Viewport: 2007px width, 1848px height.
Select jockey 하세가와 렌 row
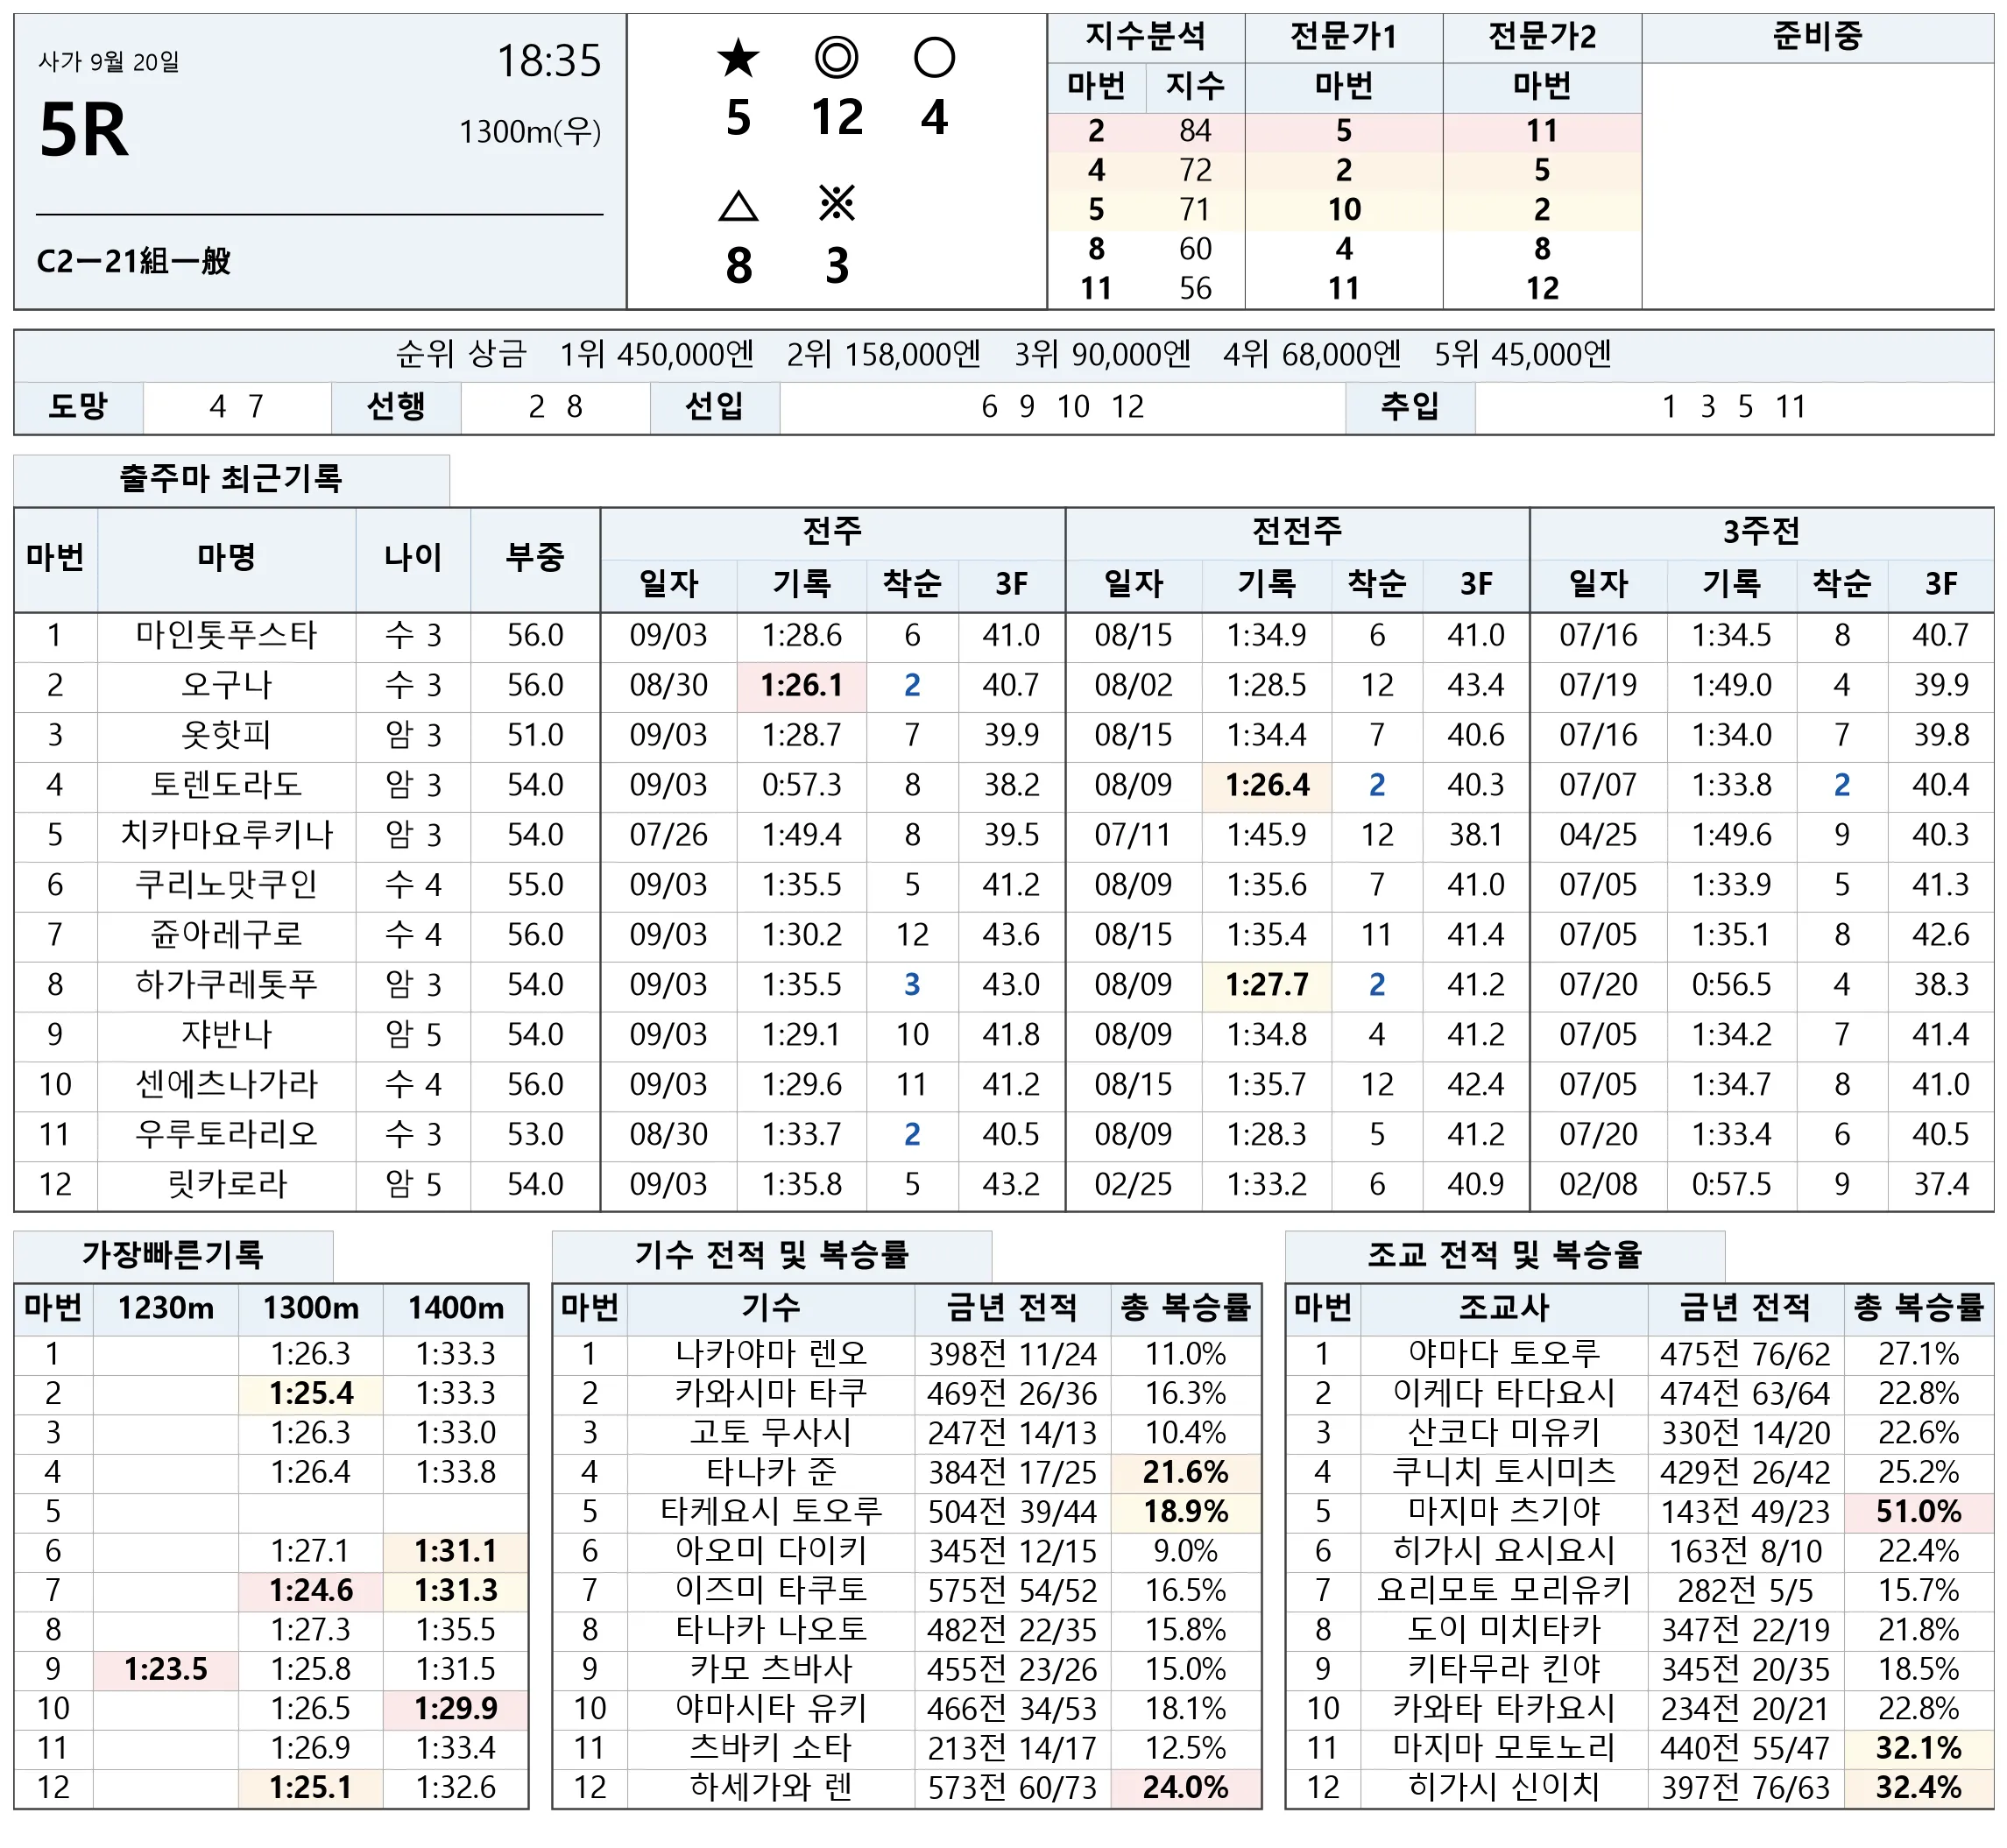pyautogui.click(x=906, y=1787)
